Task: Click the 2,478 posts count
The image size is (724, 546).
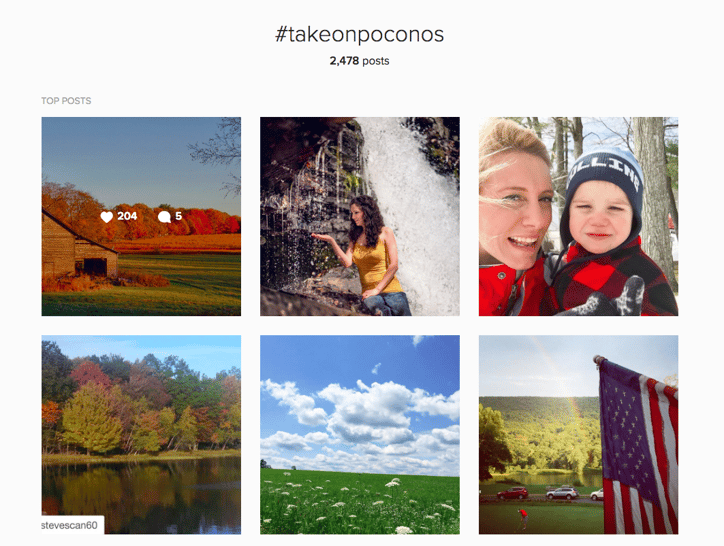Action: point(359,61)
